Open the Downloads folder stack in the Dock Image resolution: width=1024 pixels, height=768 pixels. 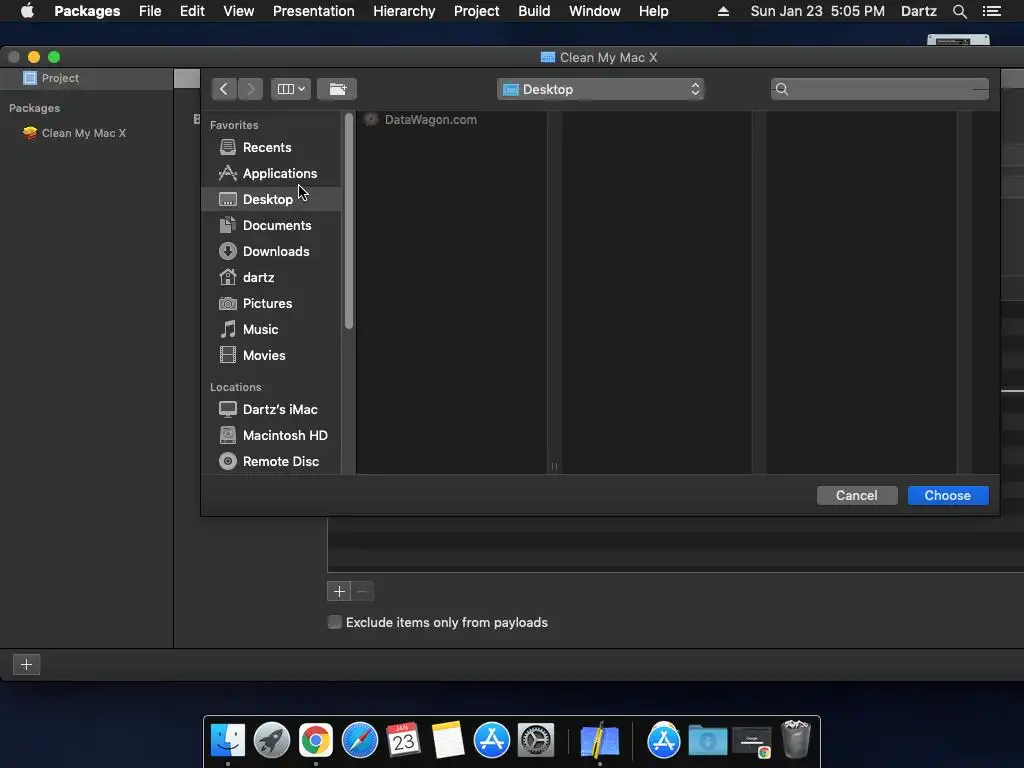708,741
